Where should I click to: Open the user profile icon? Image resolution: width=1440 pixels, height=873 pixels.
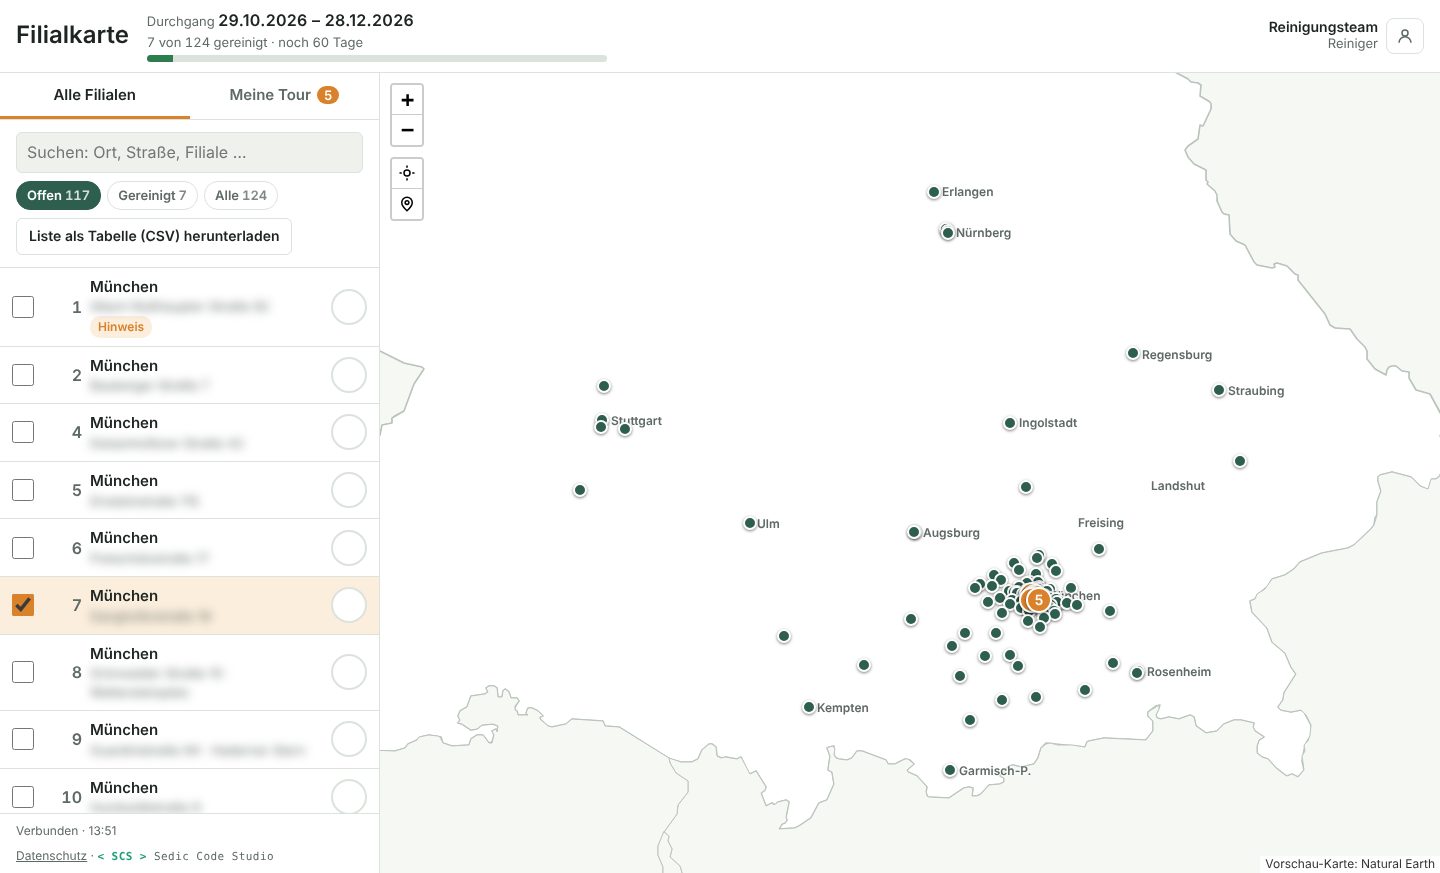[1405, 36]
